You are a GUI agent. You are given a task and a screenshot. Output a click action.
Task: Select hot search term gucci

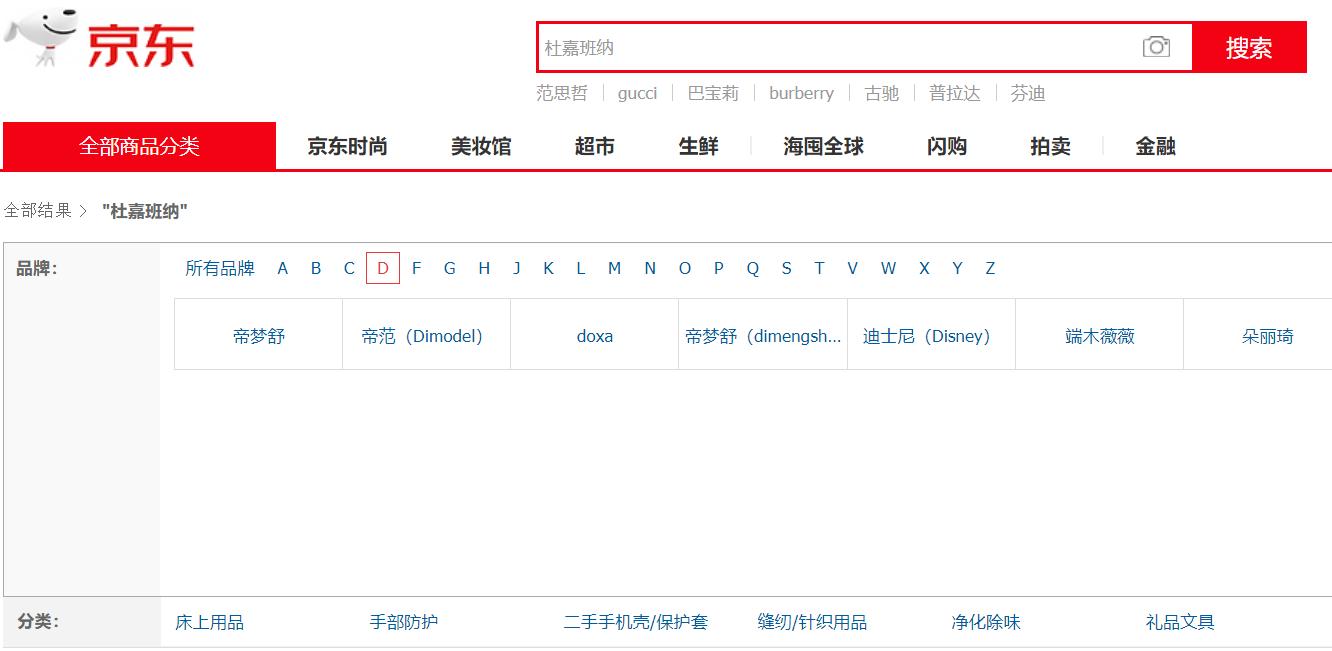coord(638,93)
